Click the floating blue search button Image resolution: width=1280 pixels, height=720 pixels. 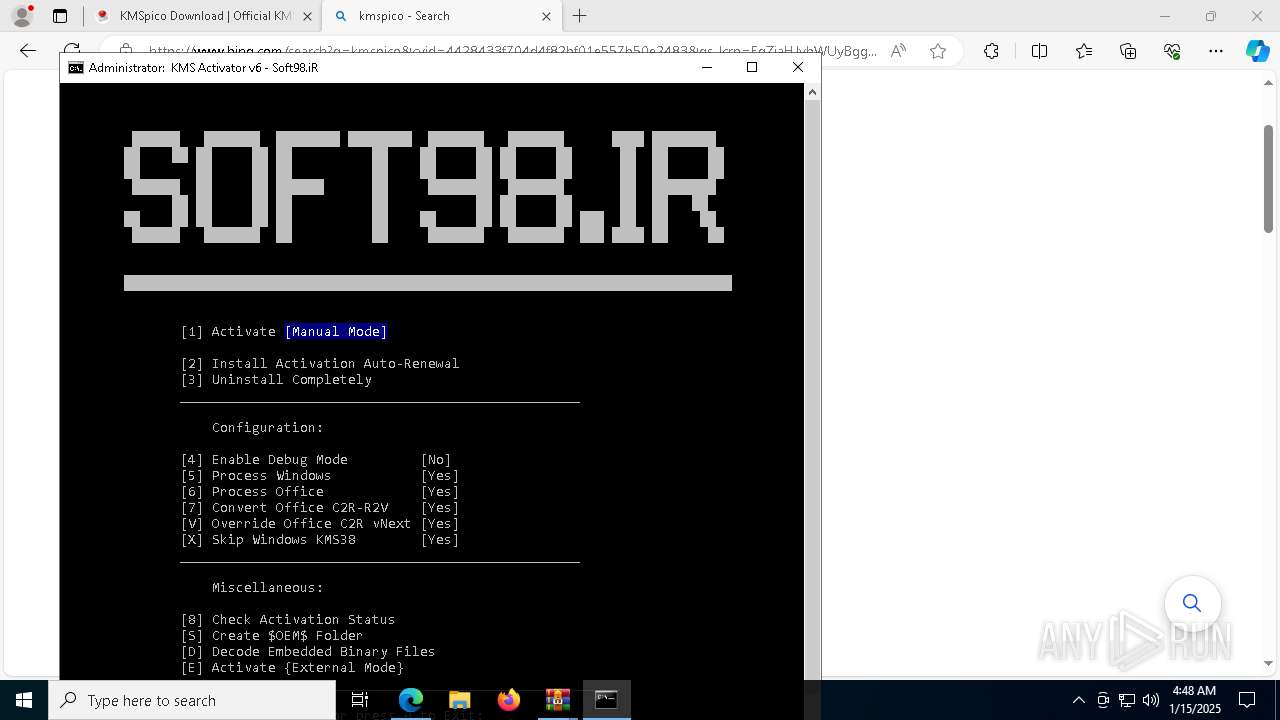1192,603
